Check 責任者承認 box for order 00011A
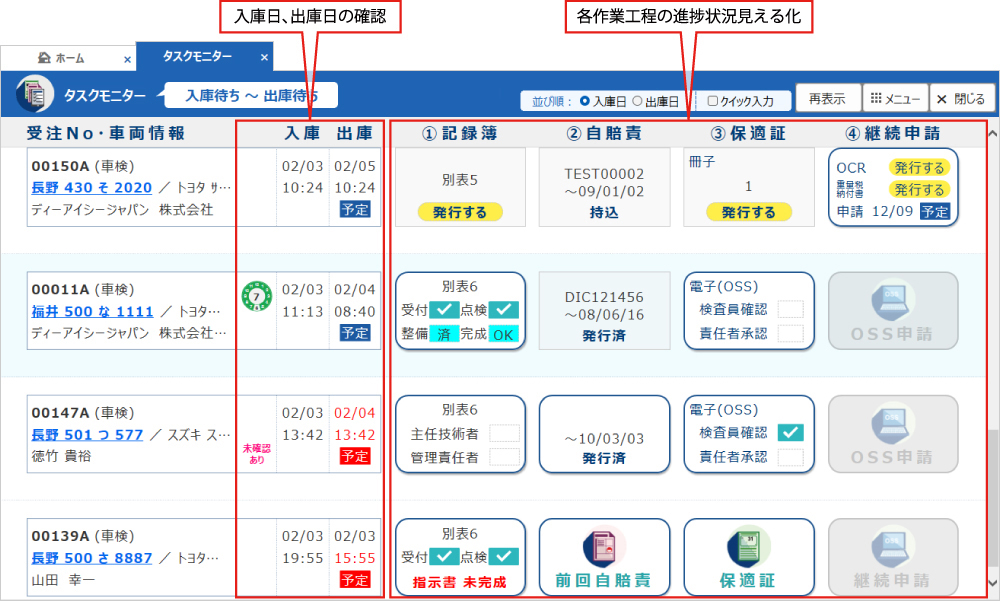Image resolution: width=1000 pixels, height=601 pixels. pyautogui.click(x=790, y=333)
